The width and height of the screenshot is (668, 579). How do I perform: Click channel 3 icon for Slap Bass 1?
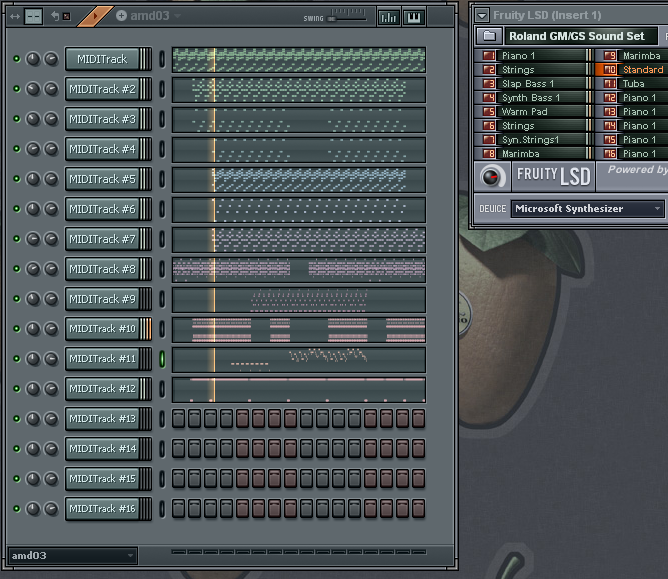(489, 84)
